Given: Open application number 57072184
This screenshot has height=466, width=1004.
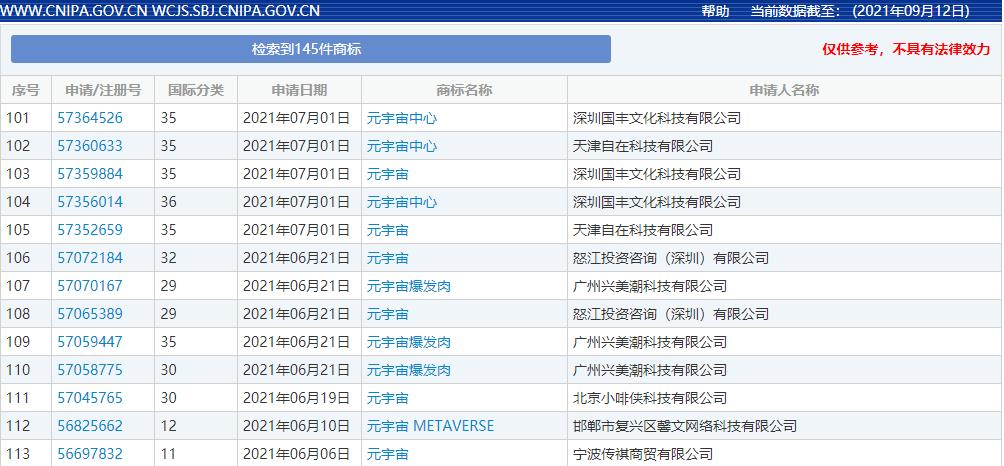Looking at the screenshot, I should coord(90,258).
